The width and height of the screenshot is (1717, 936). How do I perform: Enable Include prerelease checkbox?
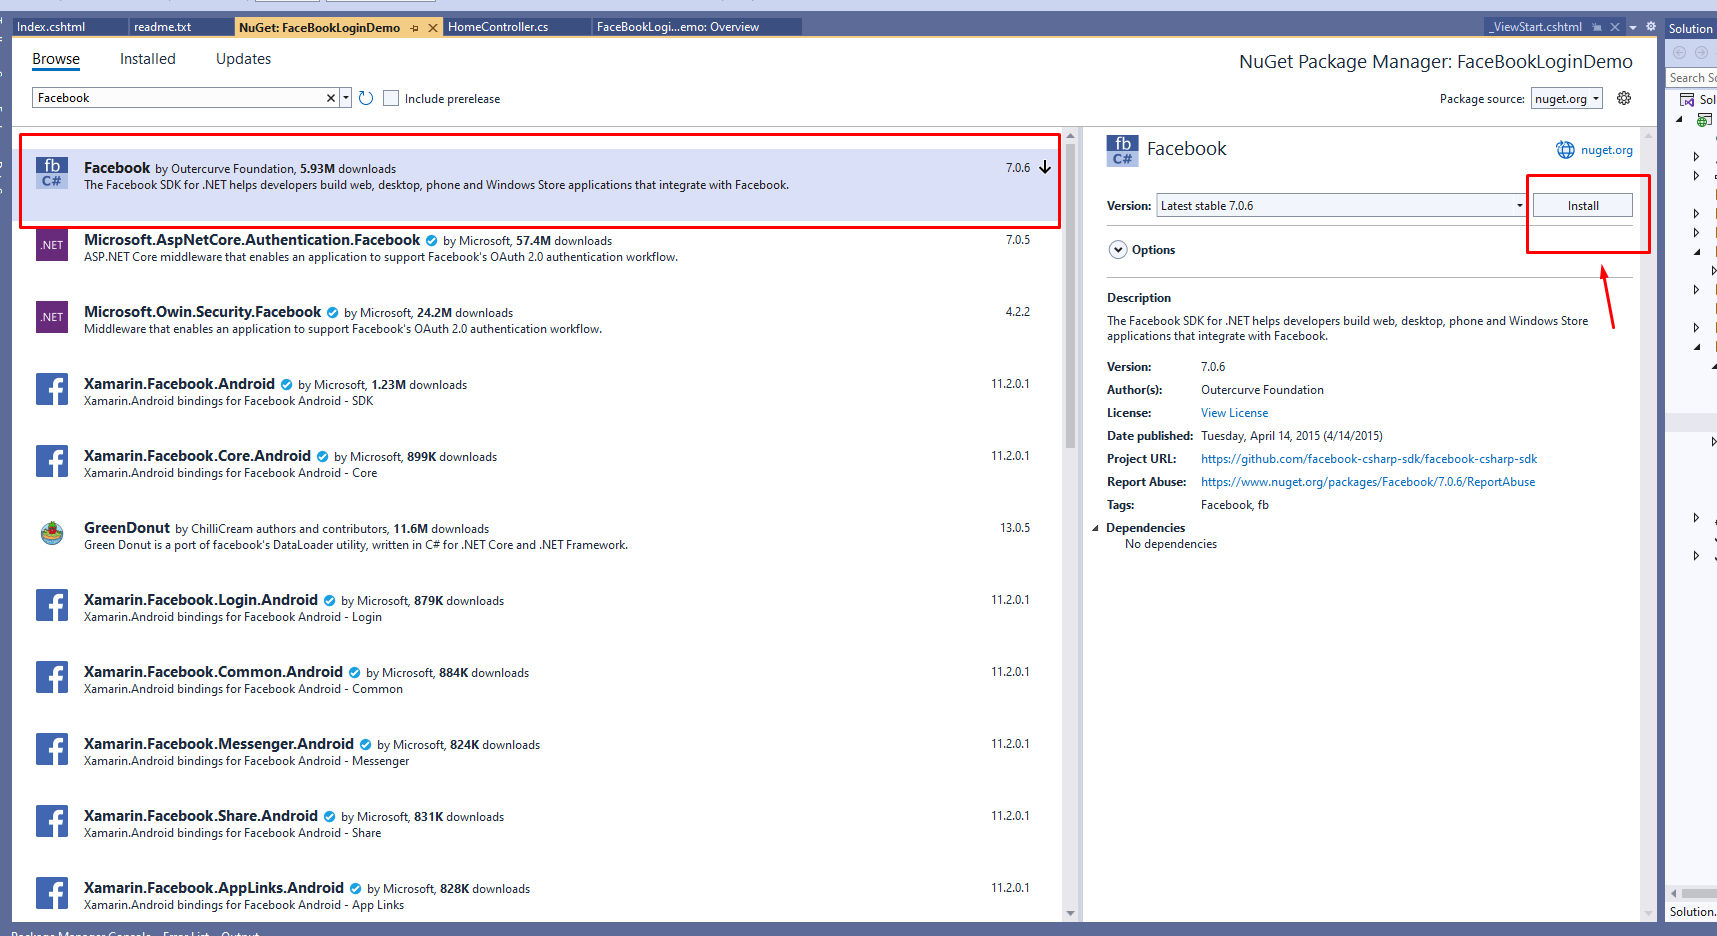[x=391, y=98]
